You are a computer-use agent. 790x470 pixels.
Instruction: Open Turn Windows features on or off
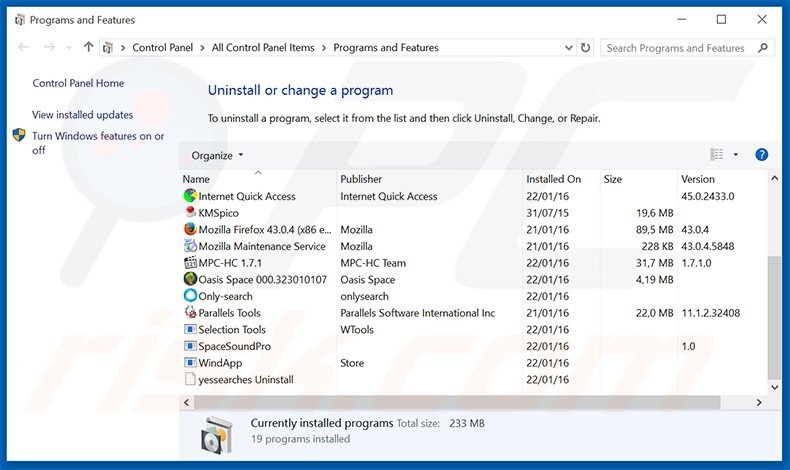coord(98,143)
